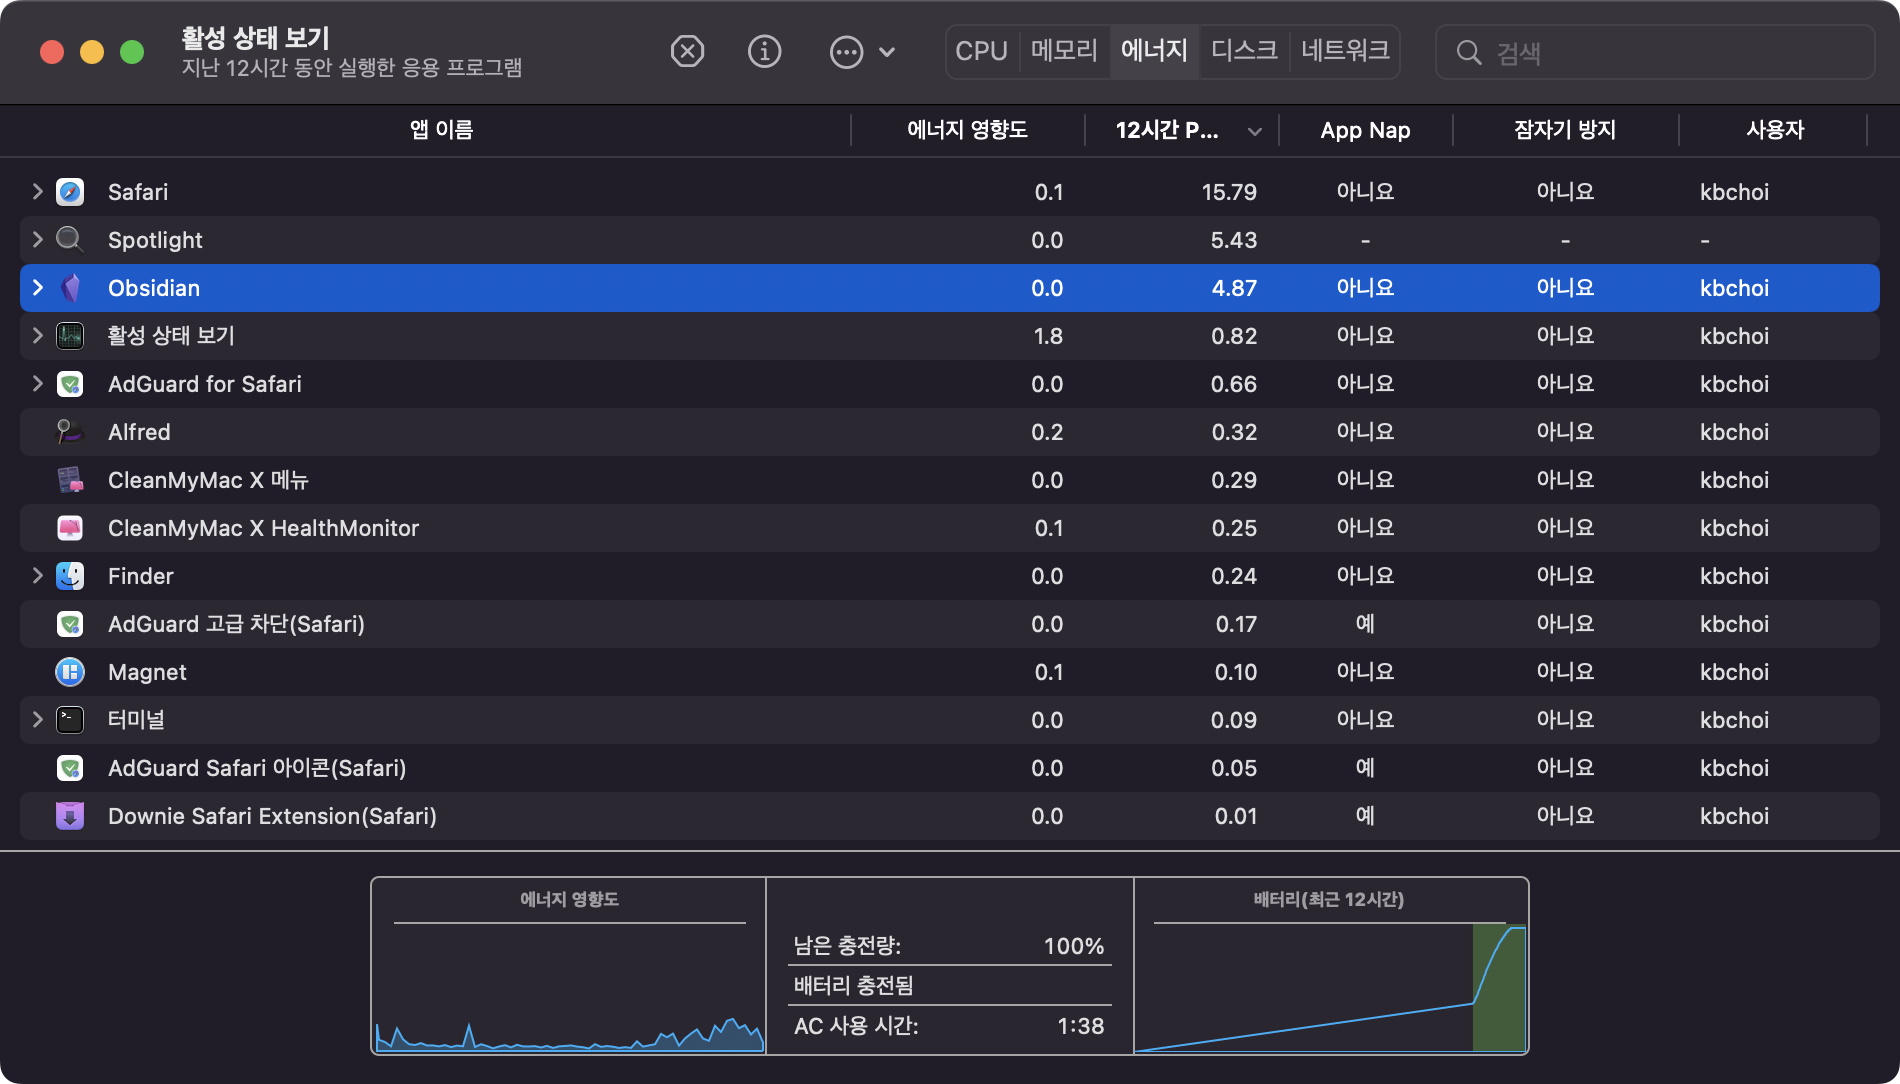The image size is (1900, 1084).
Task: Click the CleanMyMac X HealthMonitor icon
Action: tap(70, 528)
